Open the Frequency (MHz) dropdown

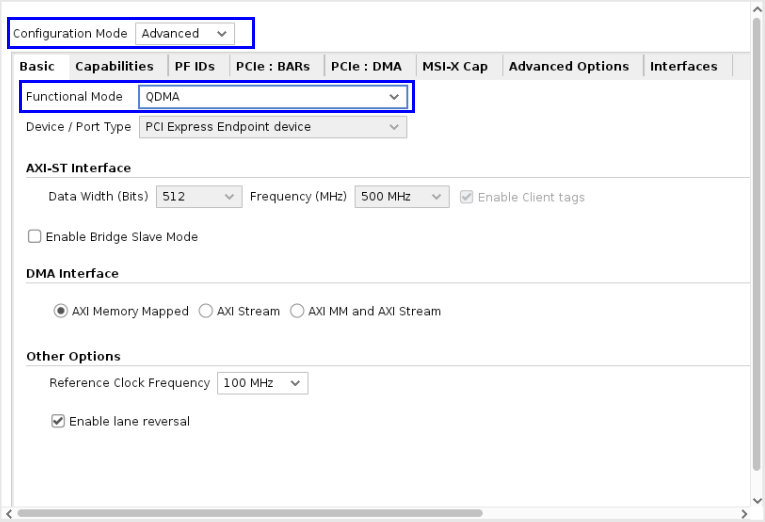click(x=401, y=197)
